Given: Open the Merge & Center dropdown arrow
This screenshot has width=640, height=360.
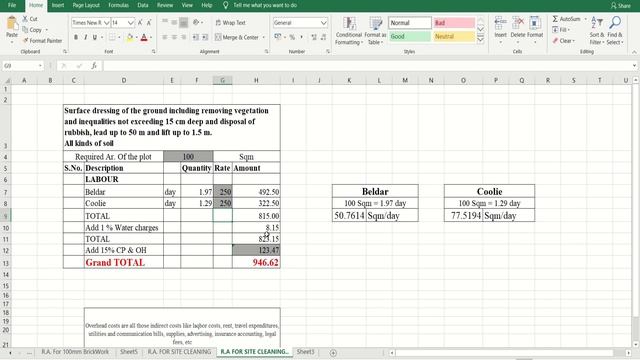Looking at the screenshot, I should coord(264,37).
